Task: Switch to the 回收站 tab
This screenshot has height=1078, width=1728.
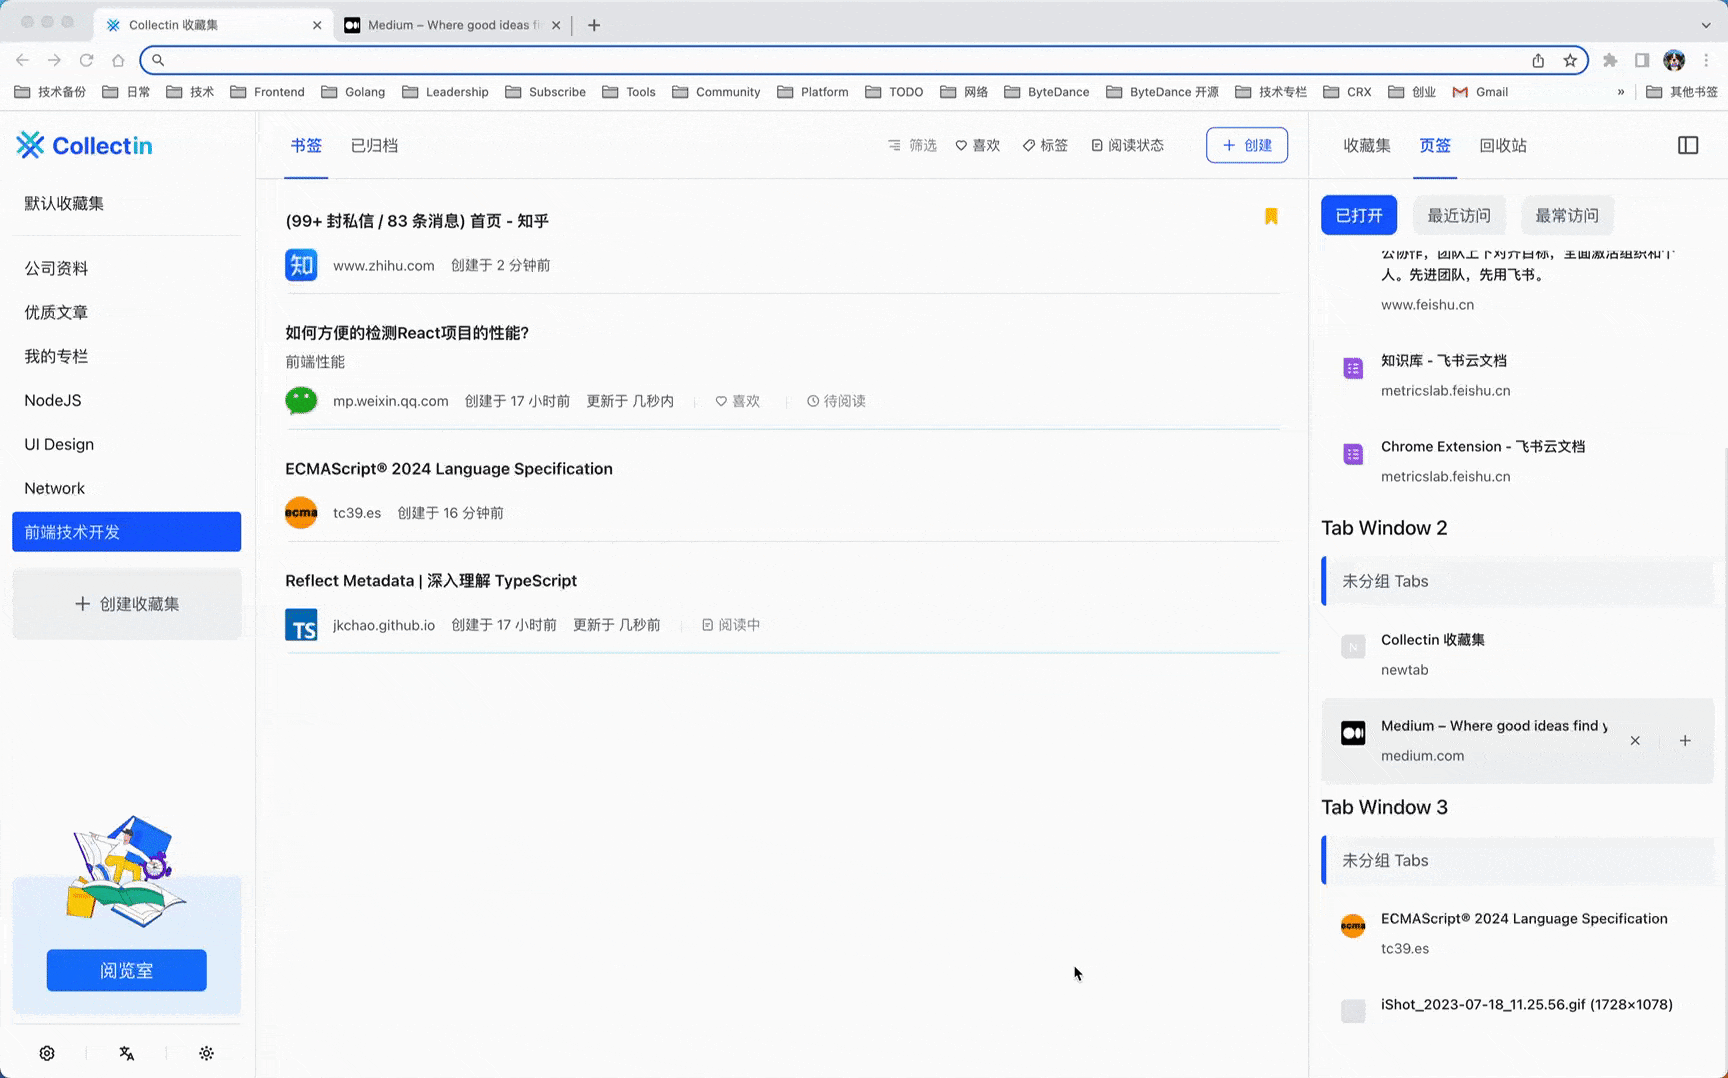Action: pyautogui.click(x=1503, y=145)
